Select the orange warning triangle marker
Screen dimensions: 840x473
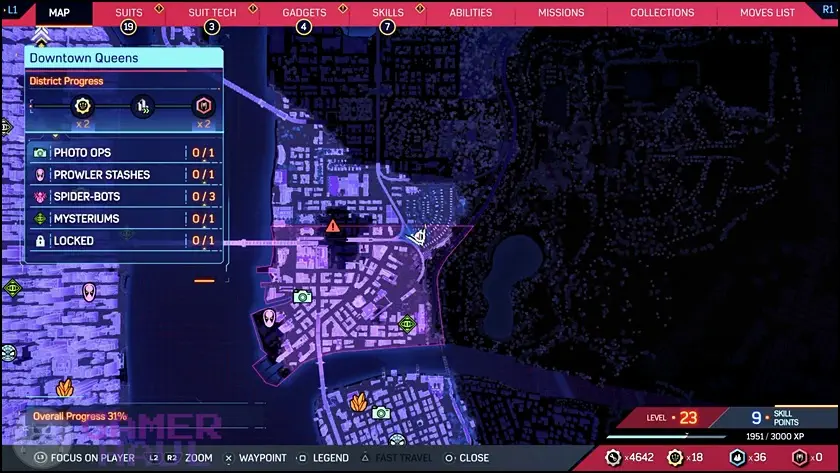point(333,226)
